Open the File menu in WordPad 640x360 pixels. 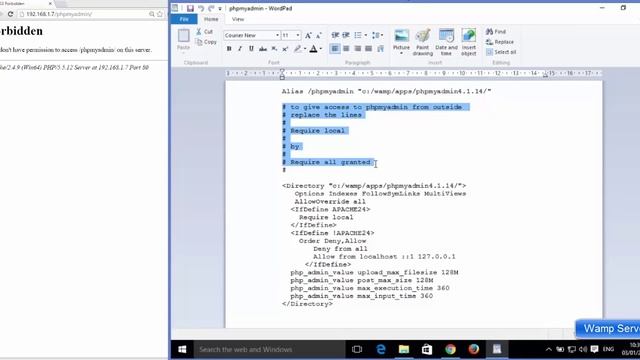[x=184, y=19]
